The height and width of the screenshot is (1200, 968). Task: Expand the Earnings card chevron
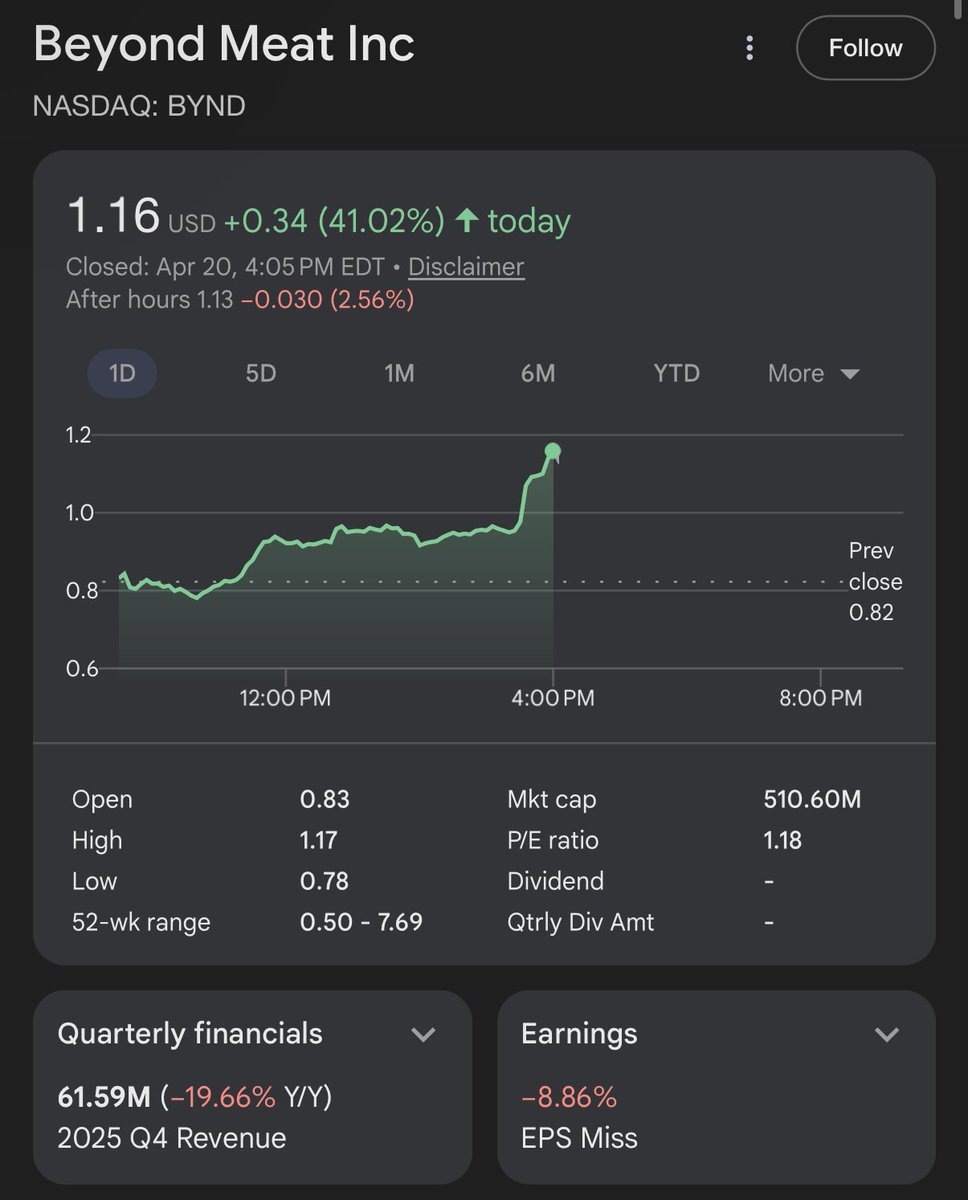887,1034
